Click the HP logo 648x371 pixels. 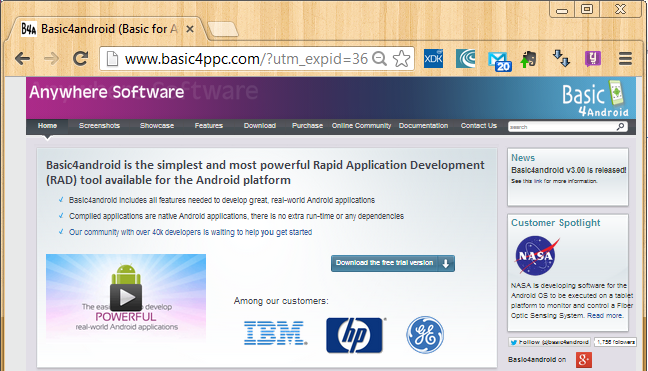pyautogui.click(x=355, y=335)
